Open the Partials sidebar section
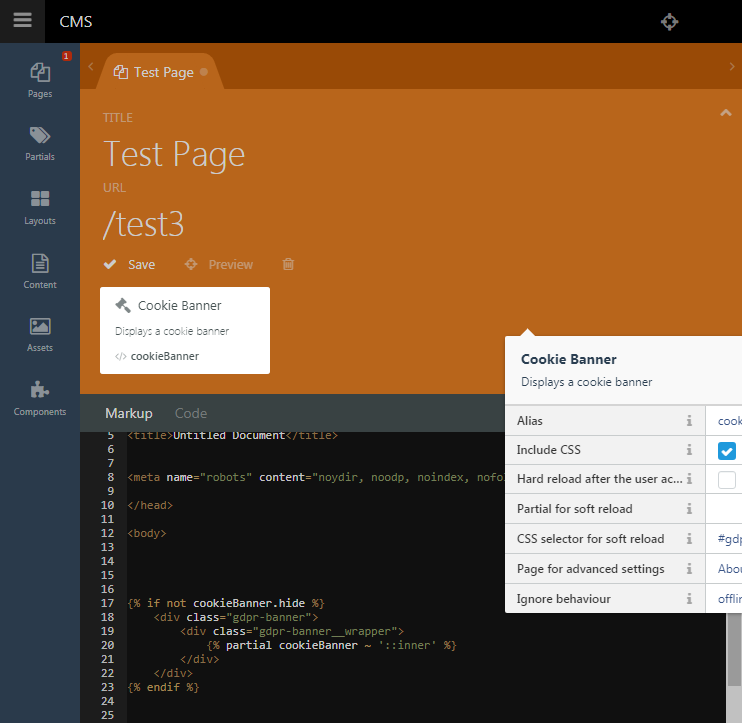 tap(40, 144)
